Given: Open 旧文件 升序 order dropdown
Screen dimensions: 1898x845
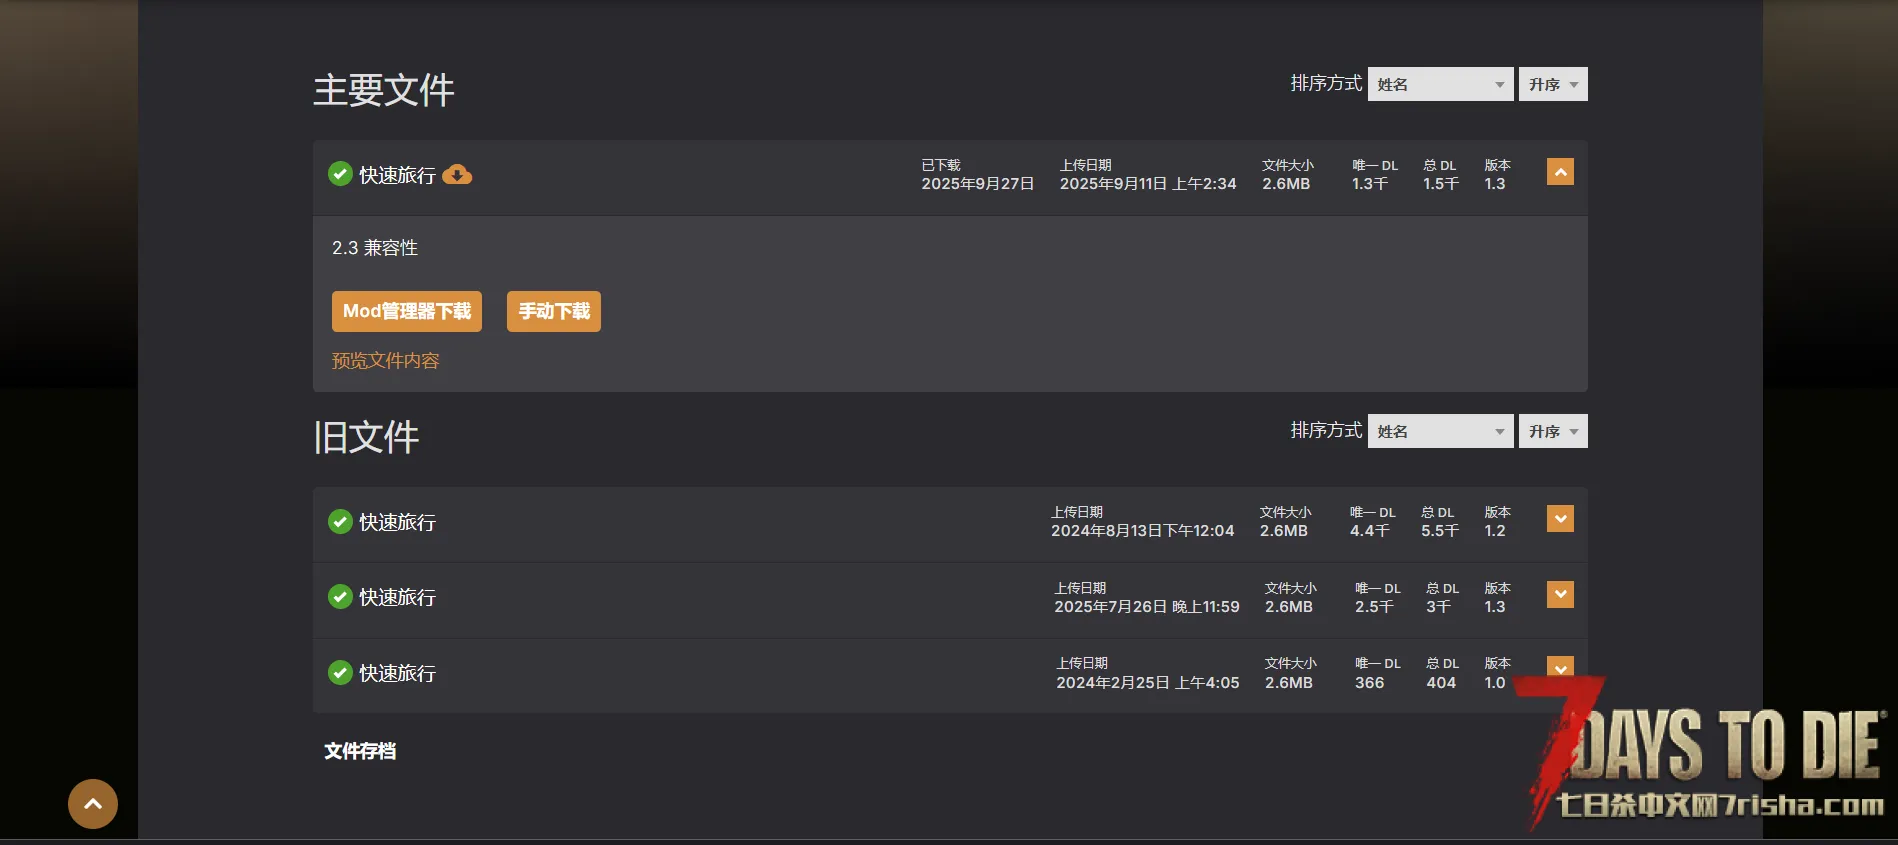Looking at the screenshot, I should tap(1552, 431).
